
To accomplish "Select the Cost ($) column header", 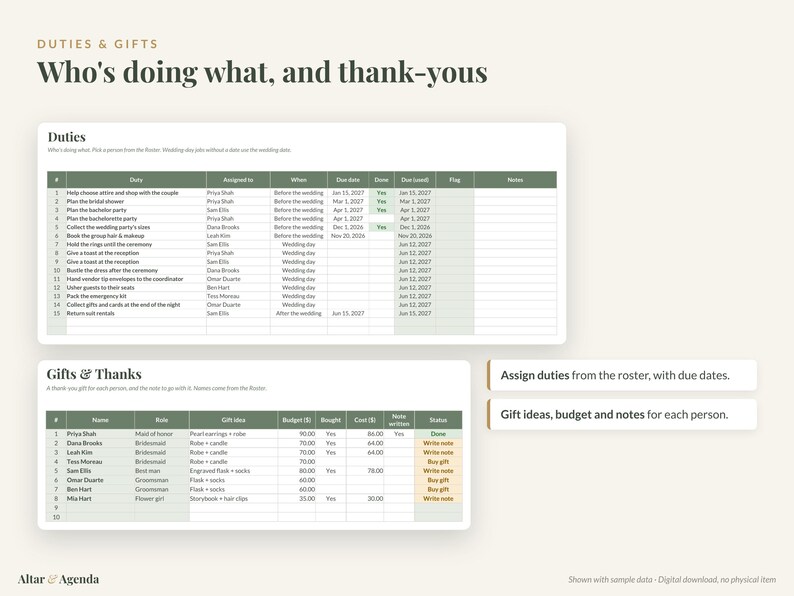I will click(x=365, y=420).
